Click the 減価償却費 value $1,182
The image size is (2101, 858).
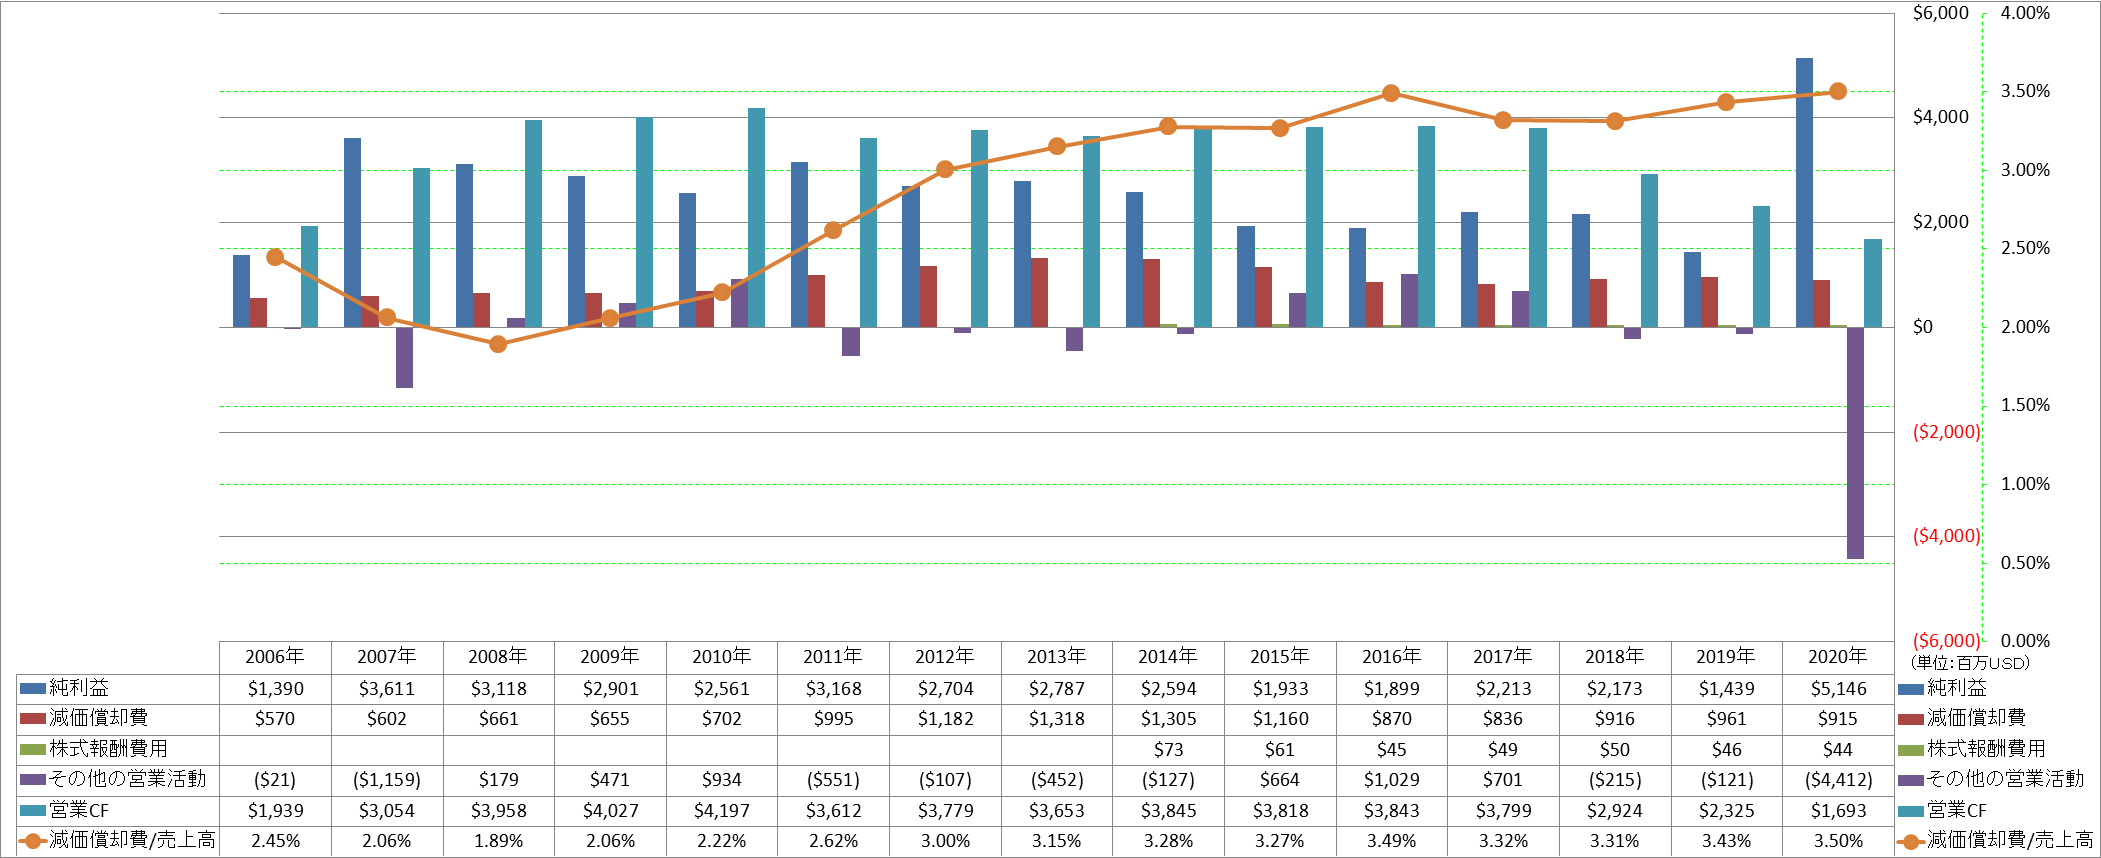(x=945, y=719)
